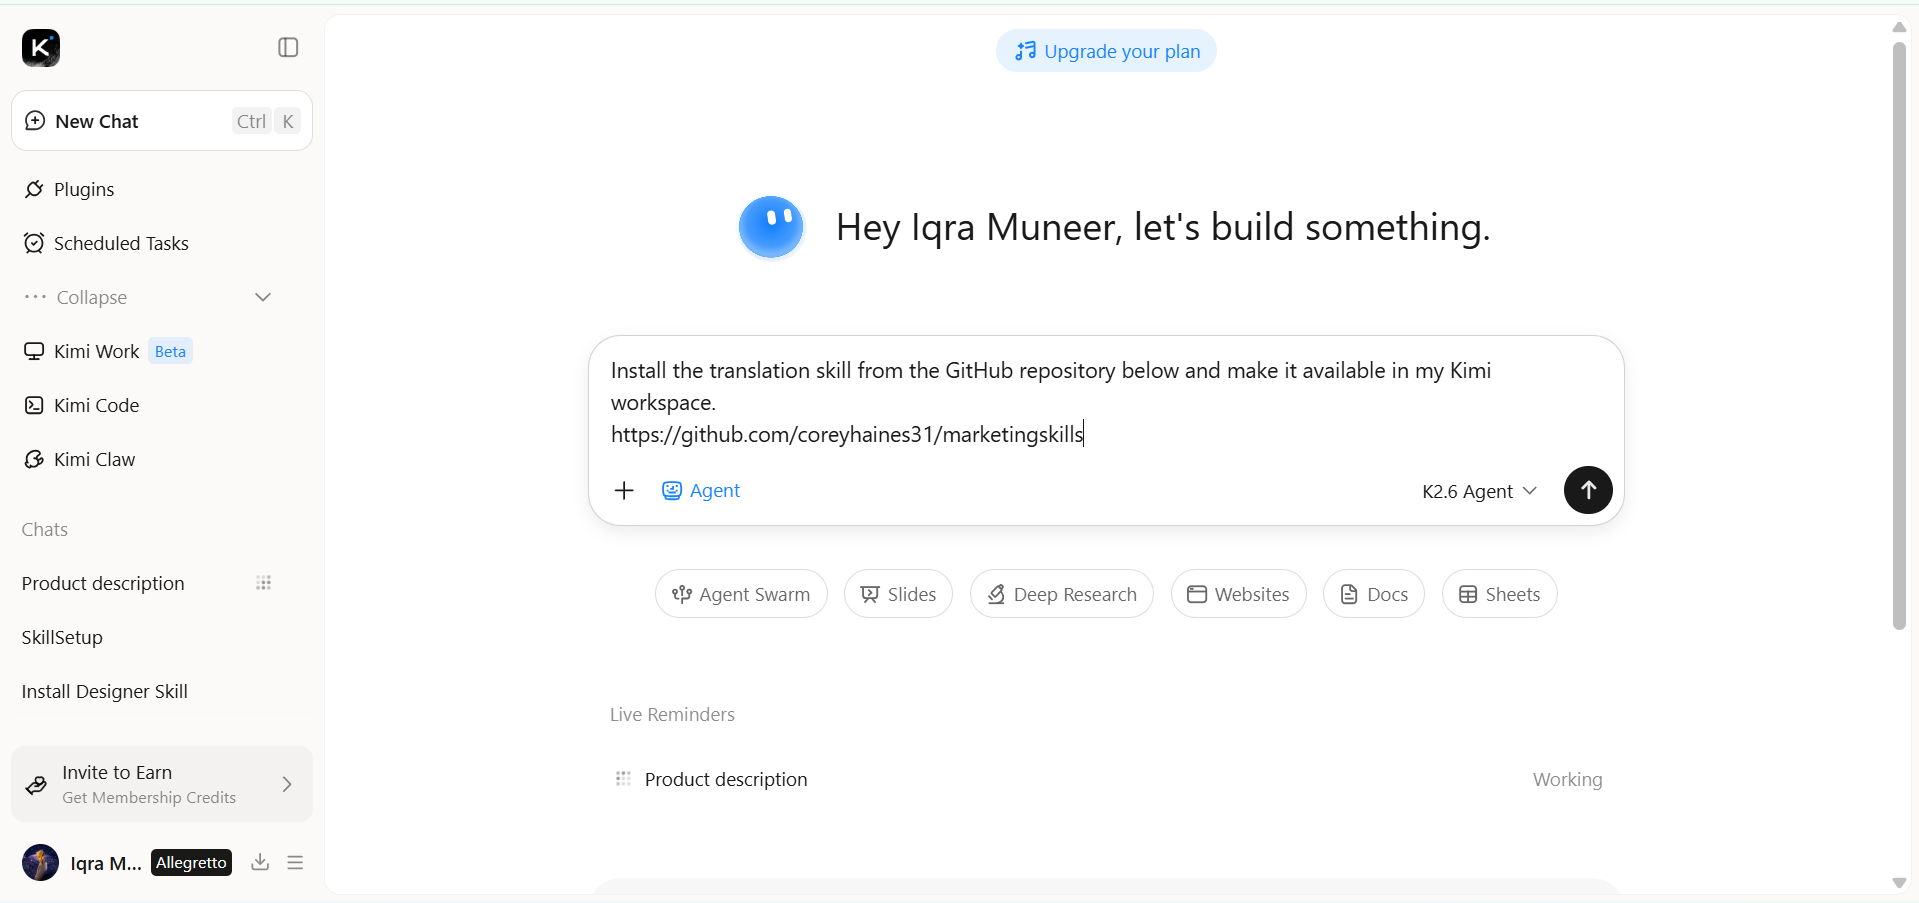The width and height of the screenshot is (1919, 903).
Task: Click the grid icon beside sidebar Product description
Action: click(264, 583)
